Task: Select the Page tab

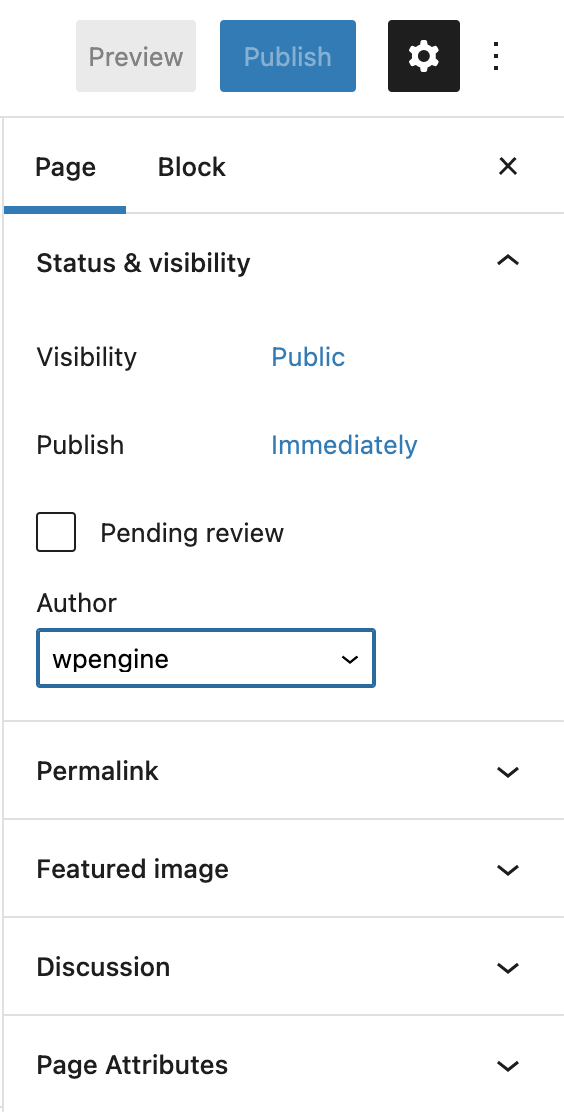Action: pos(65,167)
